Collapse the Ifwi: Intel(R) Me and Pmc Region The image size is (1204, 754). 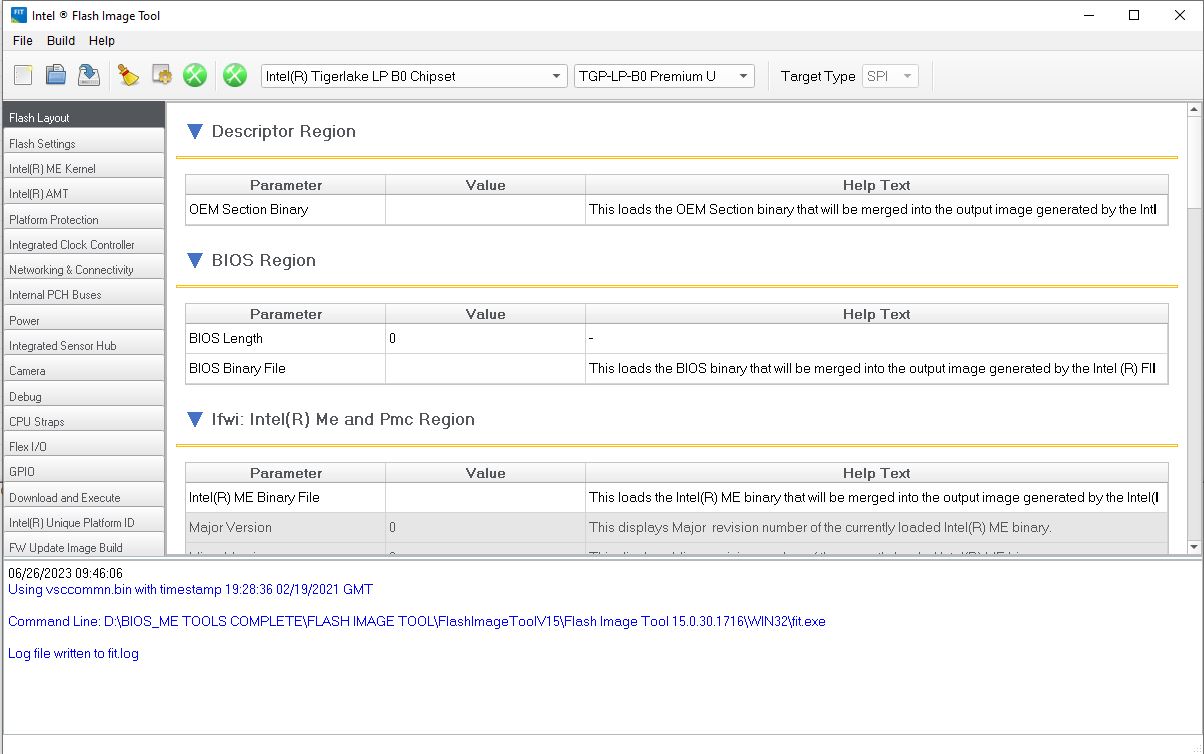(195, 419)
